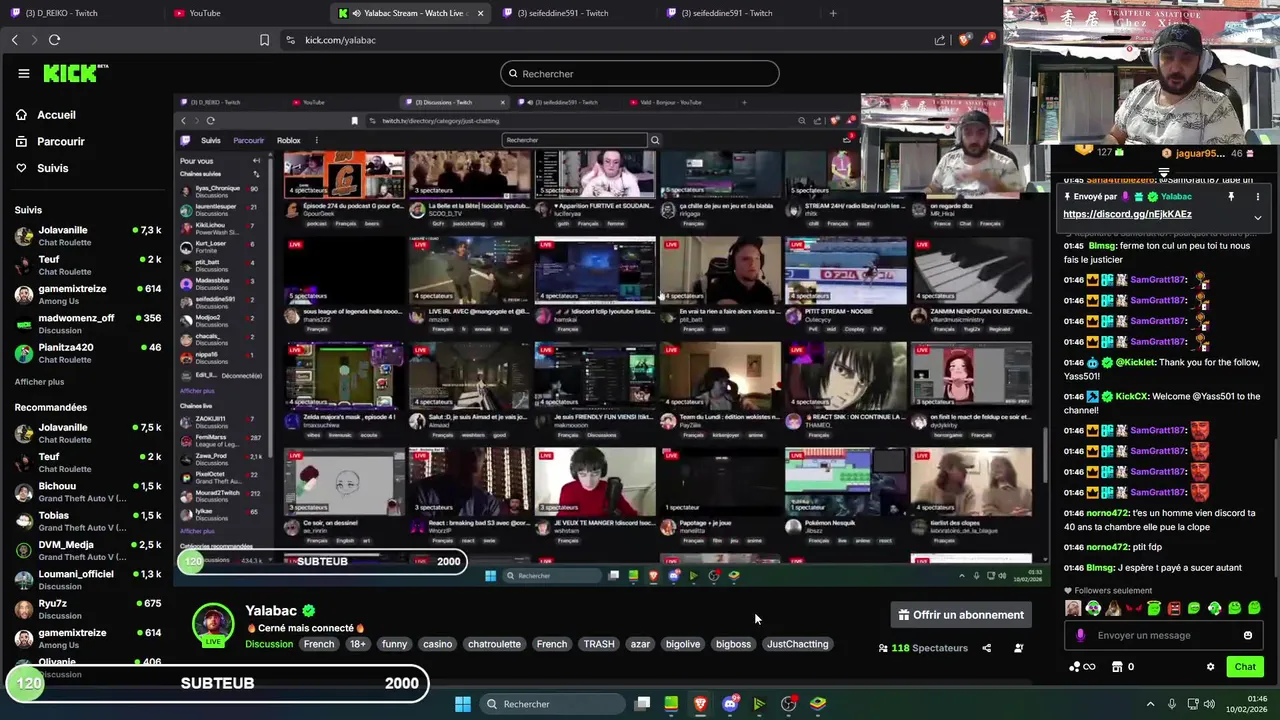1280x720 pixels.
Task: Click the chatroulette tag
Action: pyautogui.click(x=494, y=644)
